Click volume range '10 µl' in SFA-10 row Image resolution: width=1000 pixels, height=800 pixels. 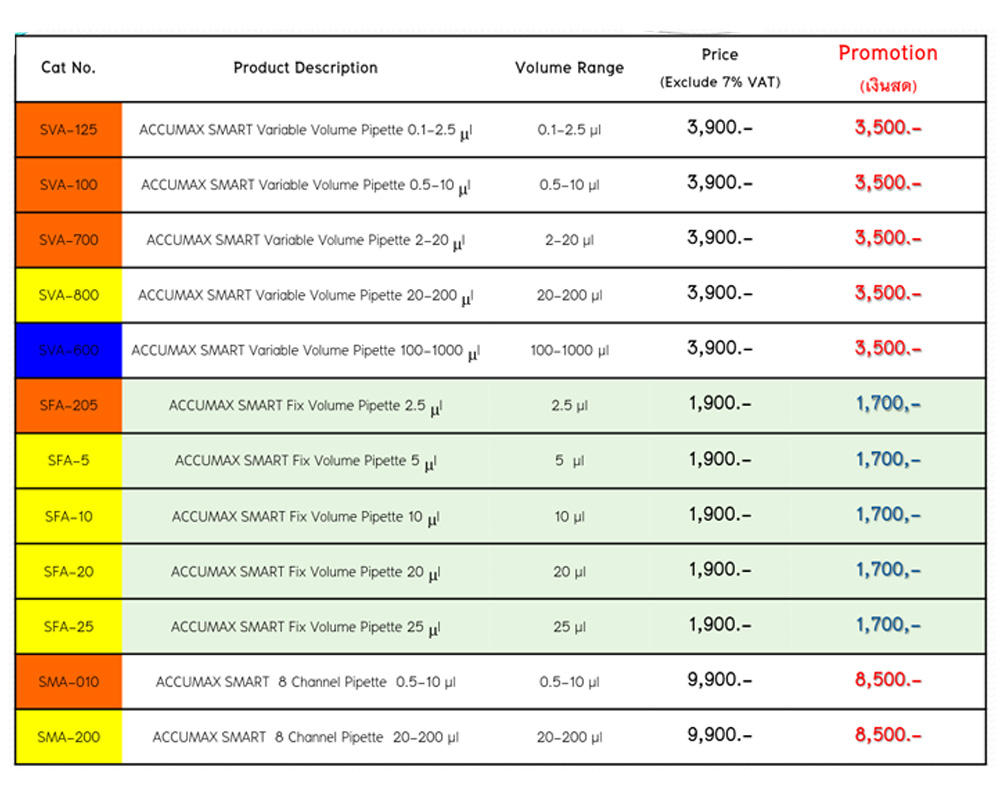tap(570, 517)
